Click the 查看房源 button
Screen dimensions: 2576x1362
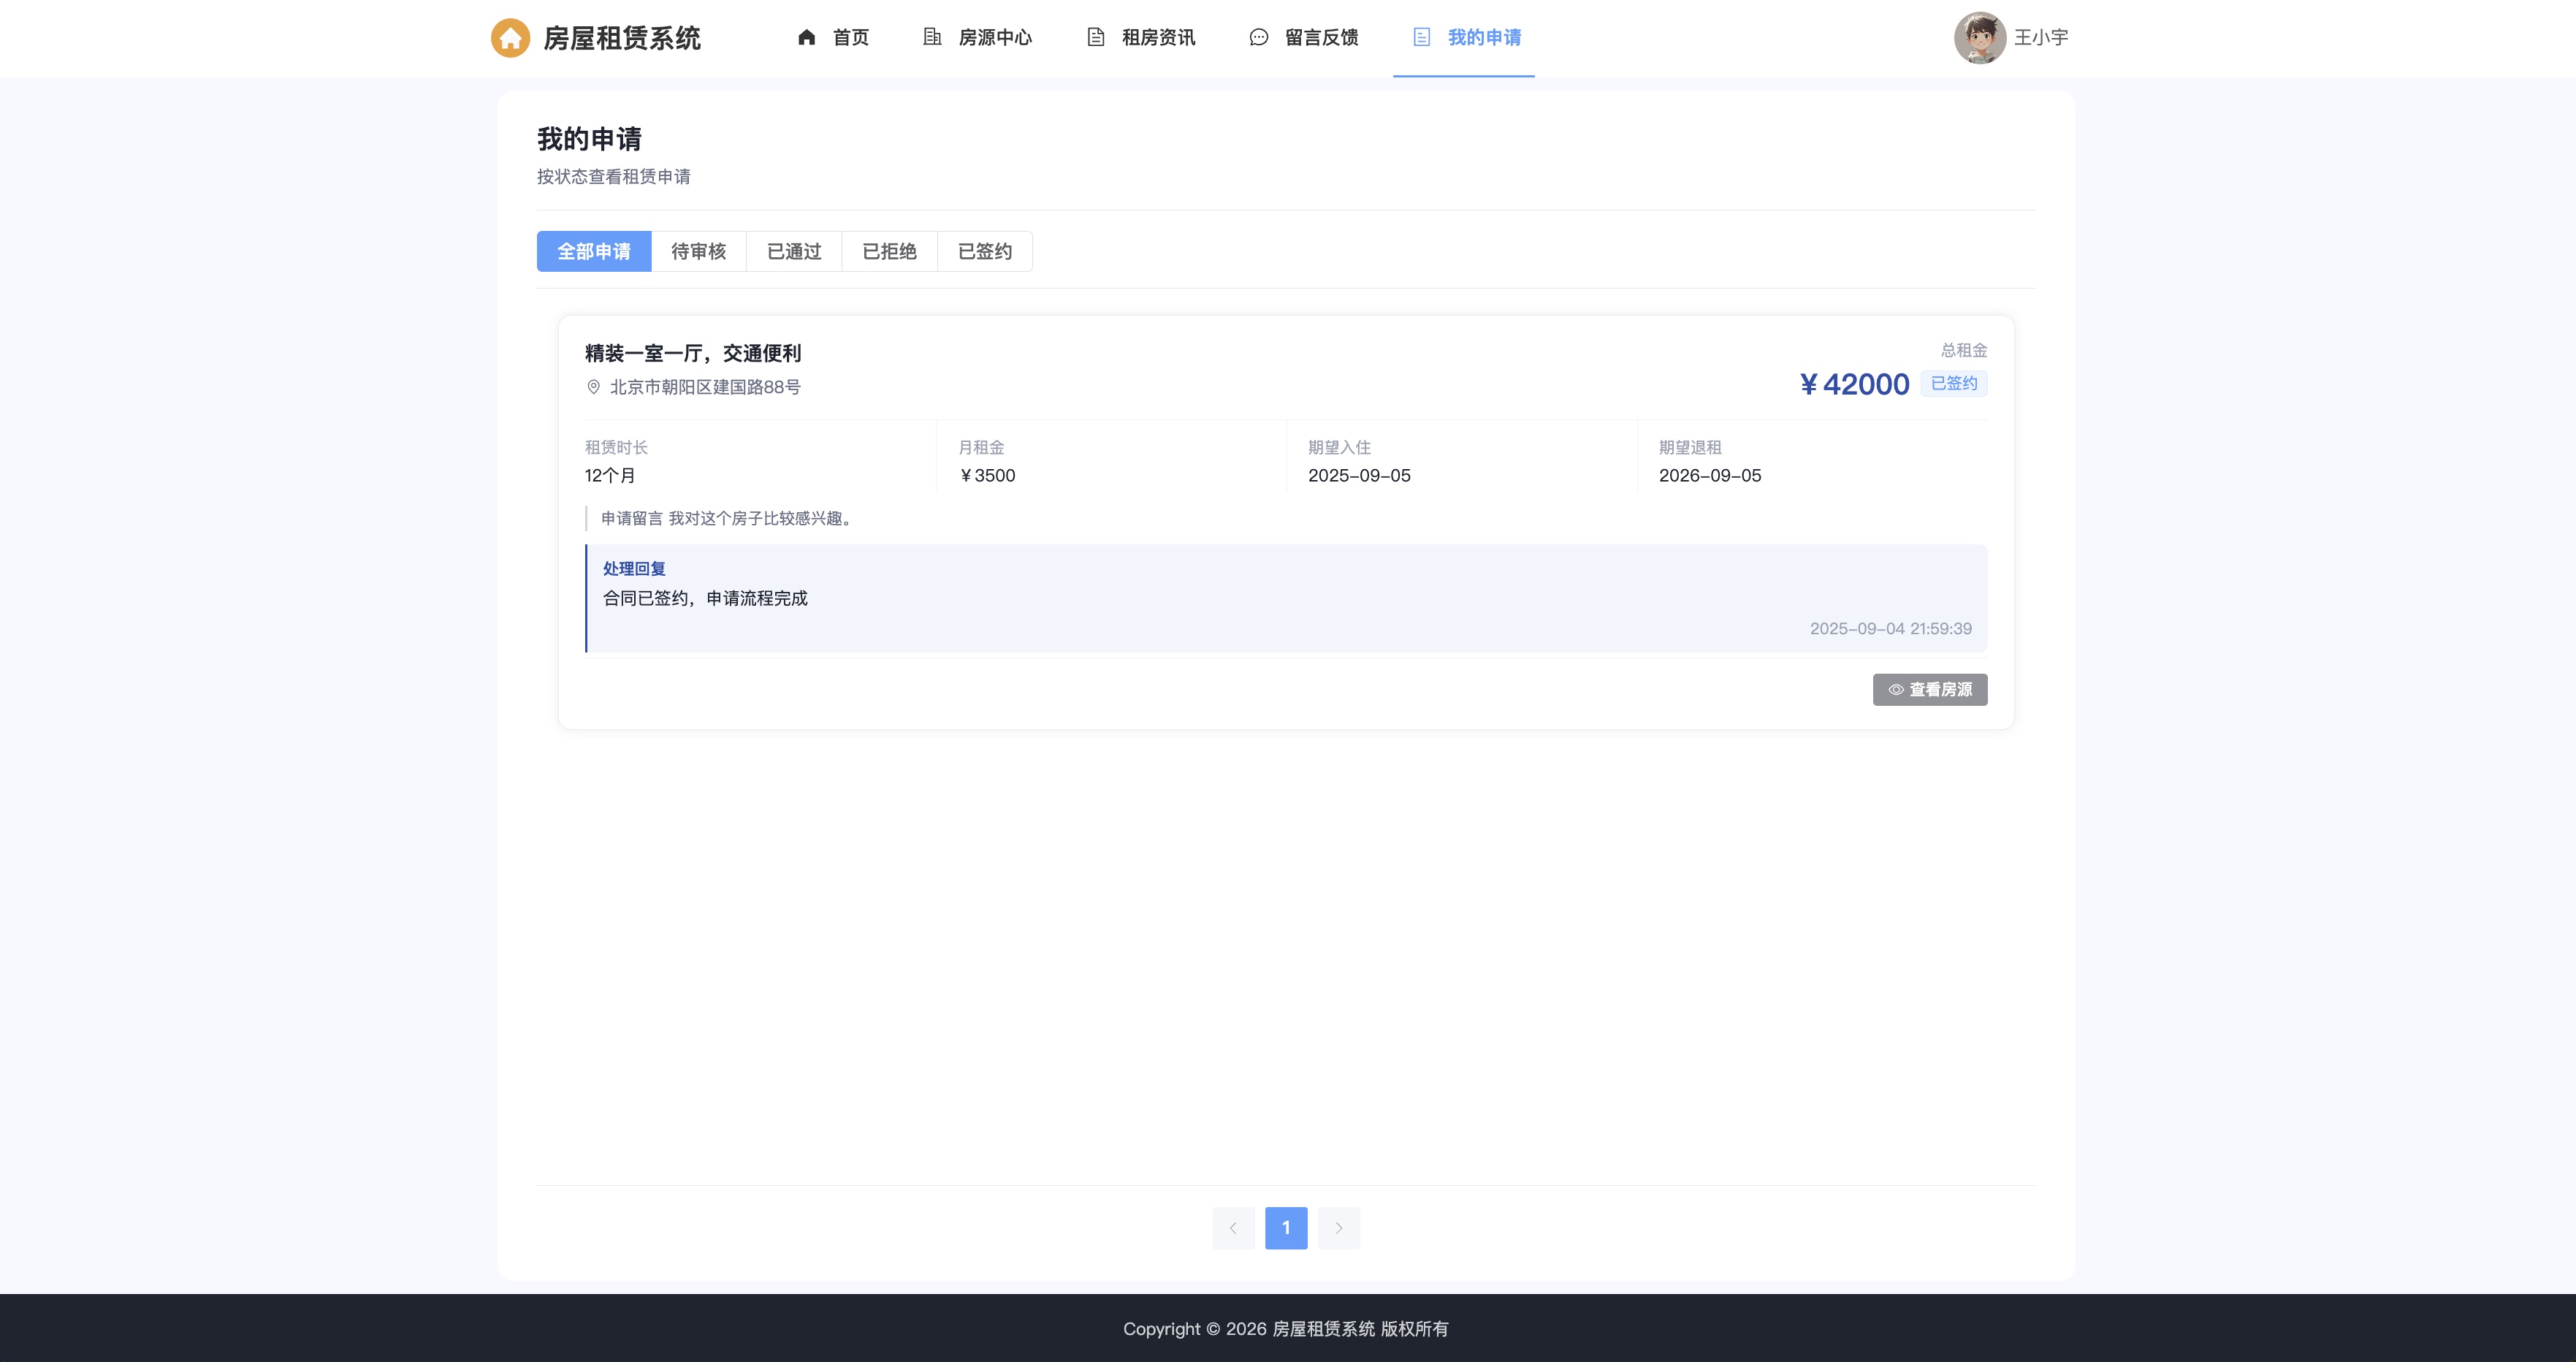(x=1930, y=689)
